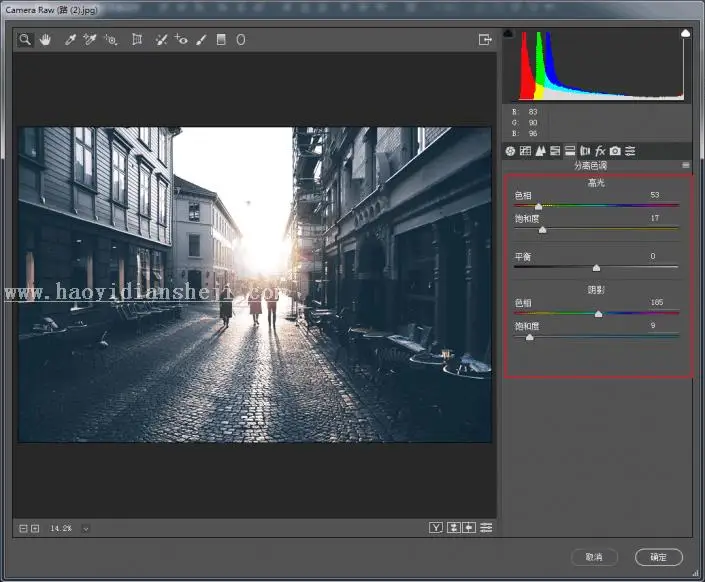
Task: Click the shadows hue value 185
Action: (x=656, y=302)
